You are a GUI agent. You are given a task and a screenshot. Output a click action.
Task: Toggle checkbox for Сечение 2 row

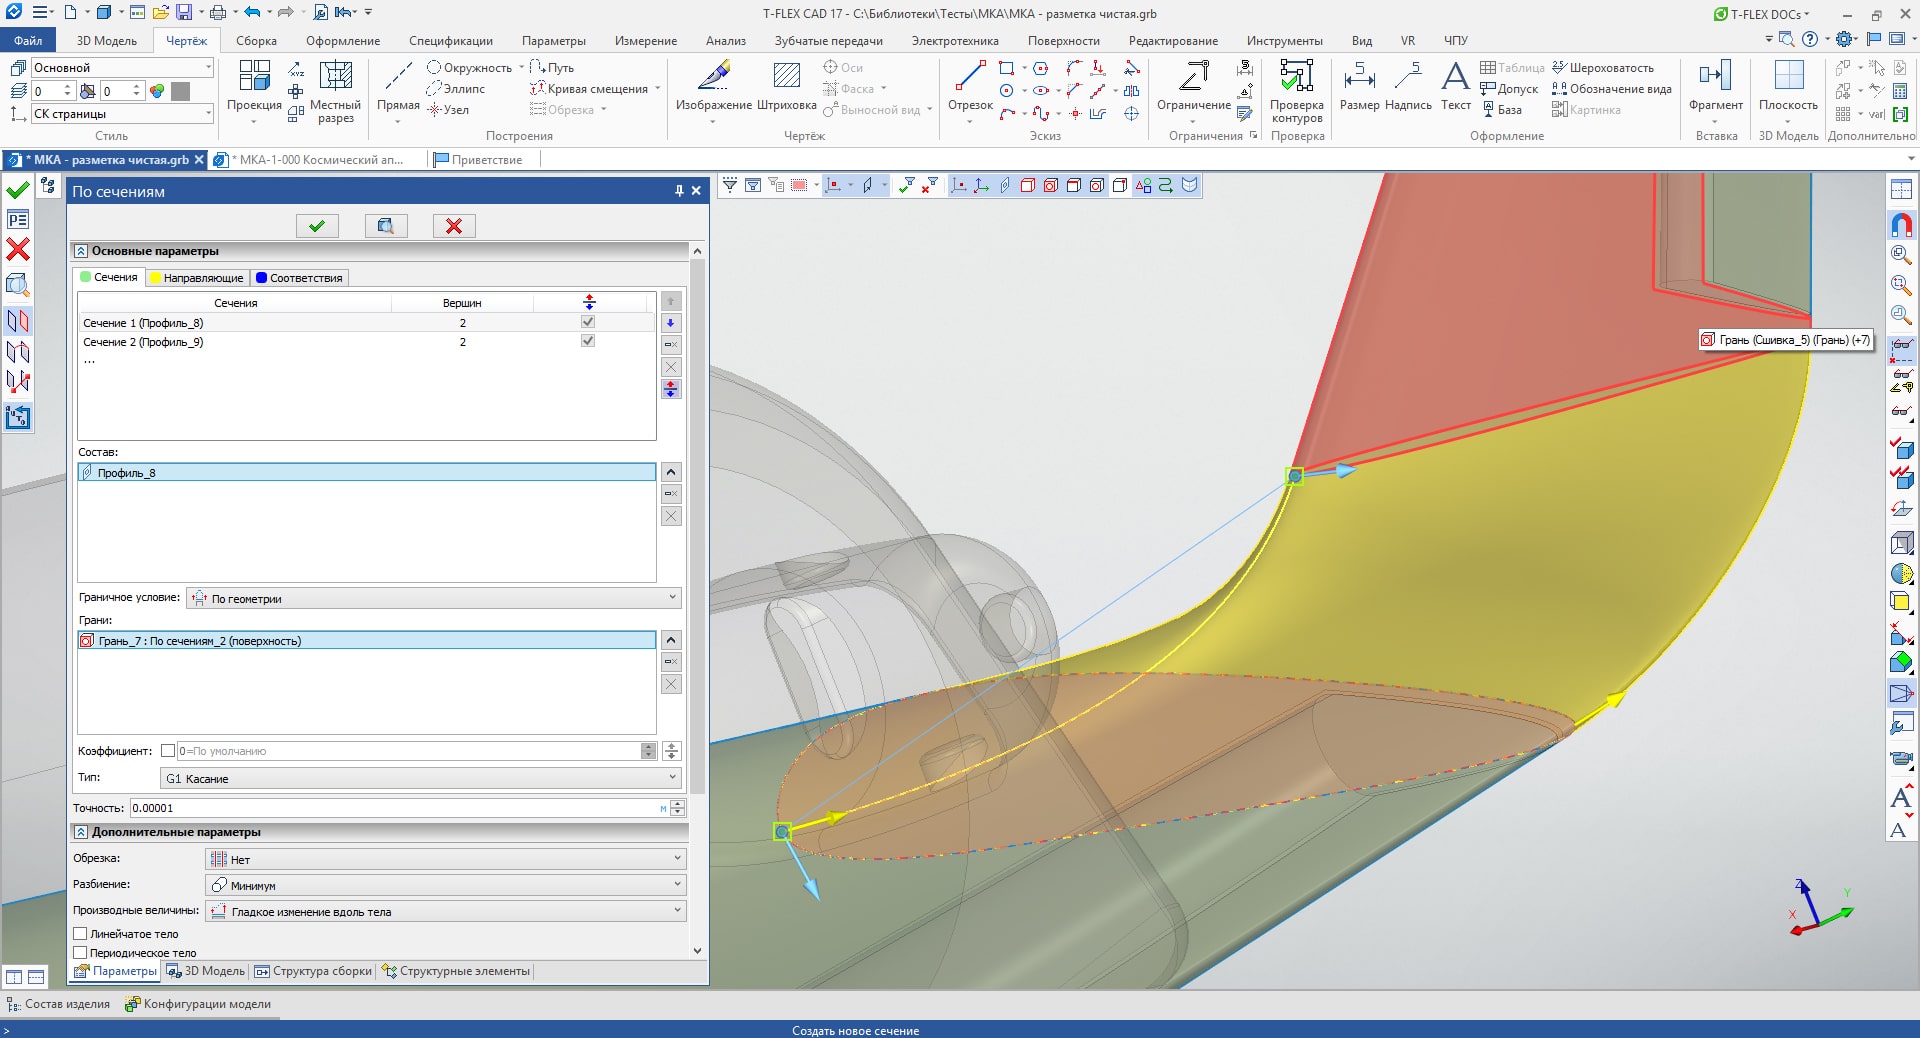pos(588,341)
